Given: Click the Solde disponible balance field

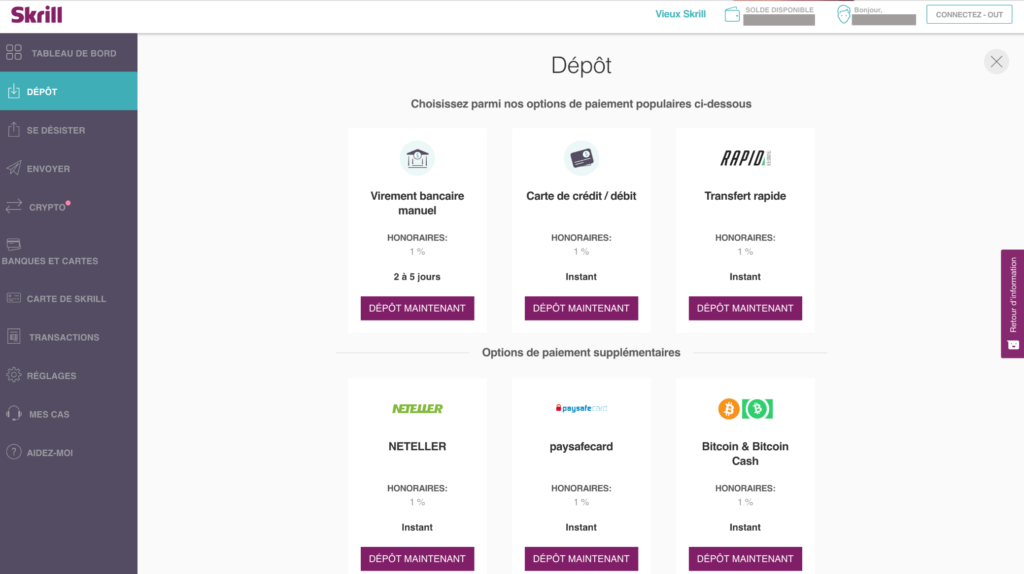Looking at the screenshot, I should click(x=779, y=20).
